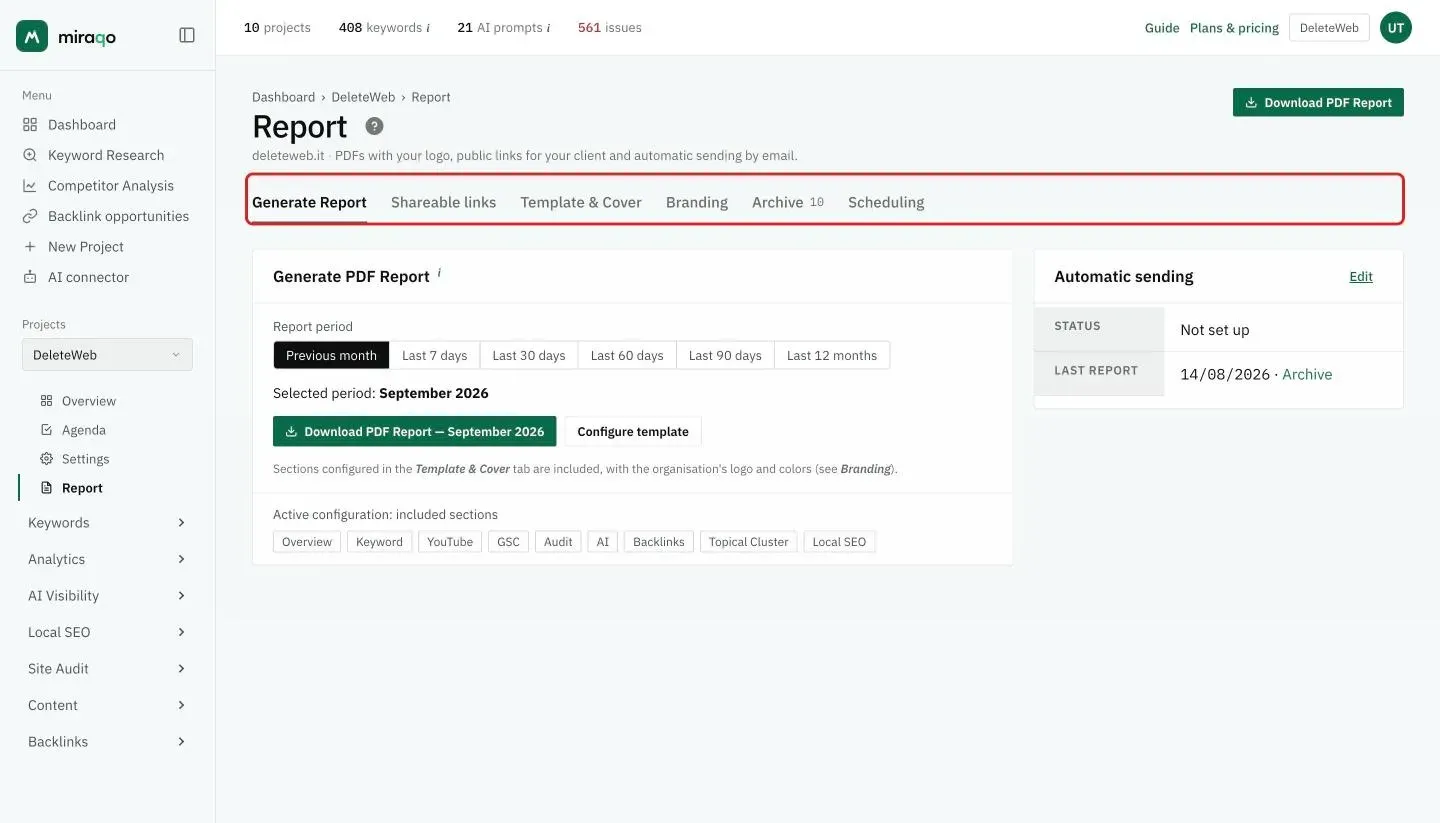Select the Last 90 days period
Viewport: 1440px width, 823px height.
coord(725,355)
